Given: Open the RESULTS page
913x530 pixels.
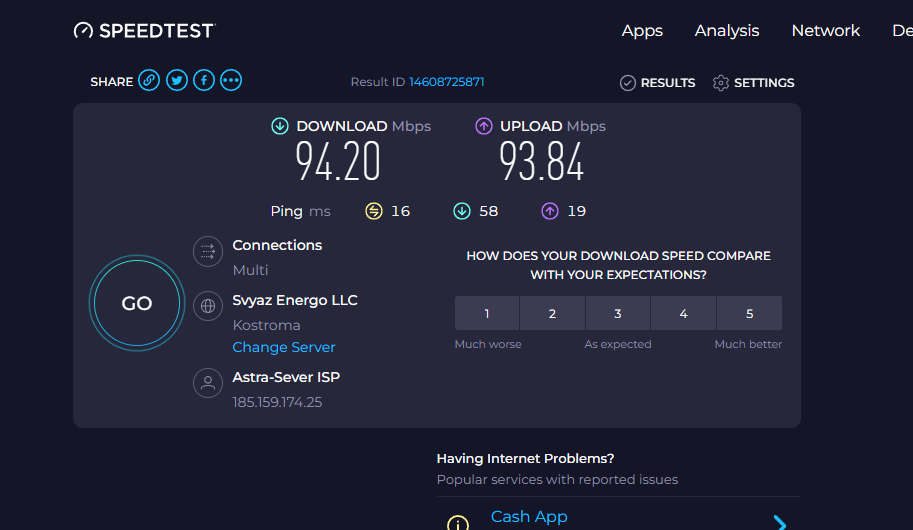Looking at the screenshot, I should point(668,83).
